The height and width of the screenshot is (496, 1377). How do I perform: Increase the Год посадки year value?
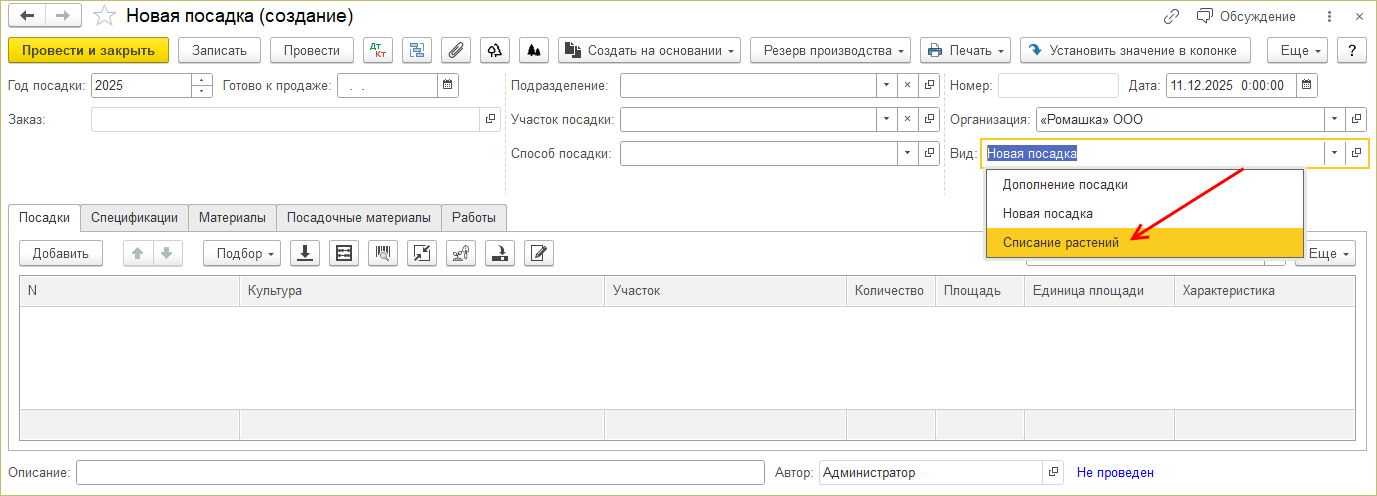click(202, 80)
